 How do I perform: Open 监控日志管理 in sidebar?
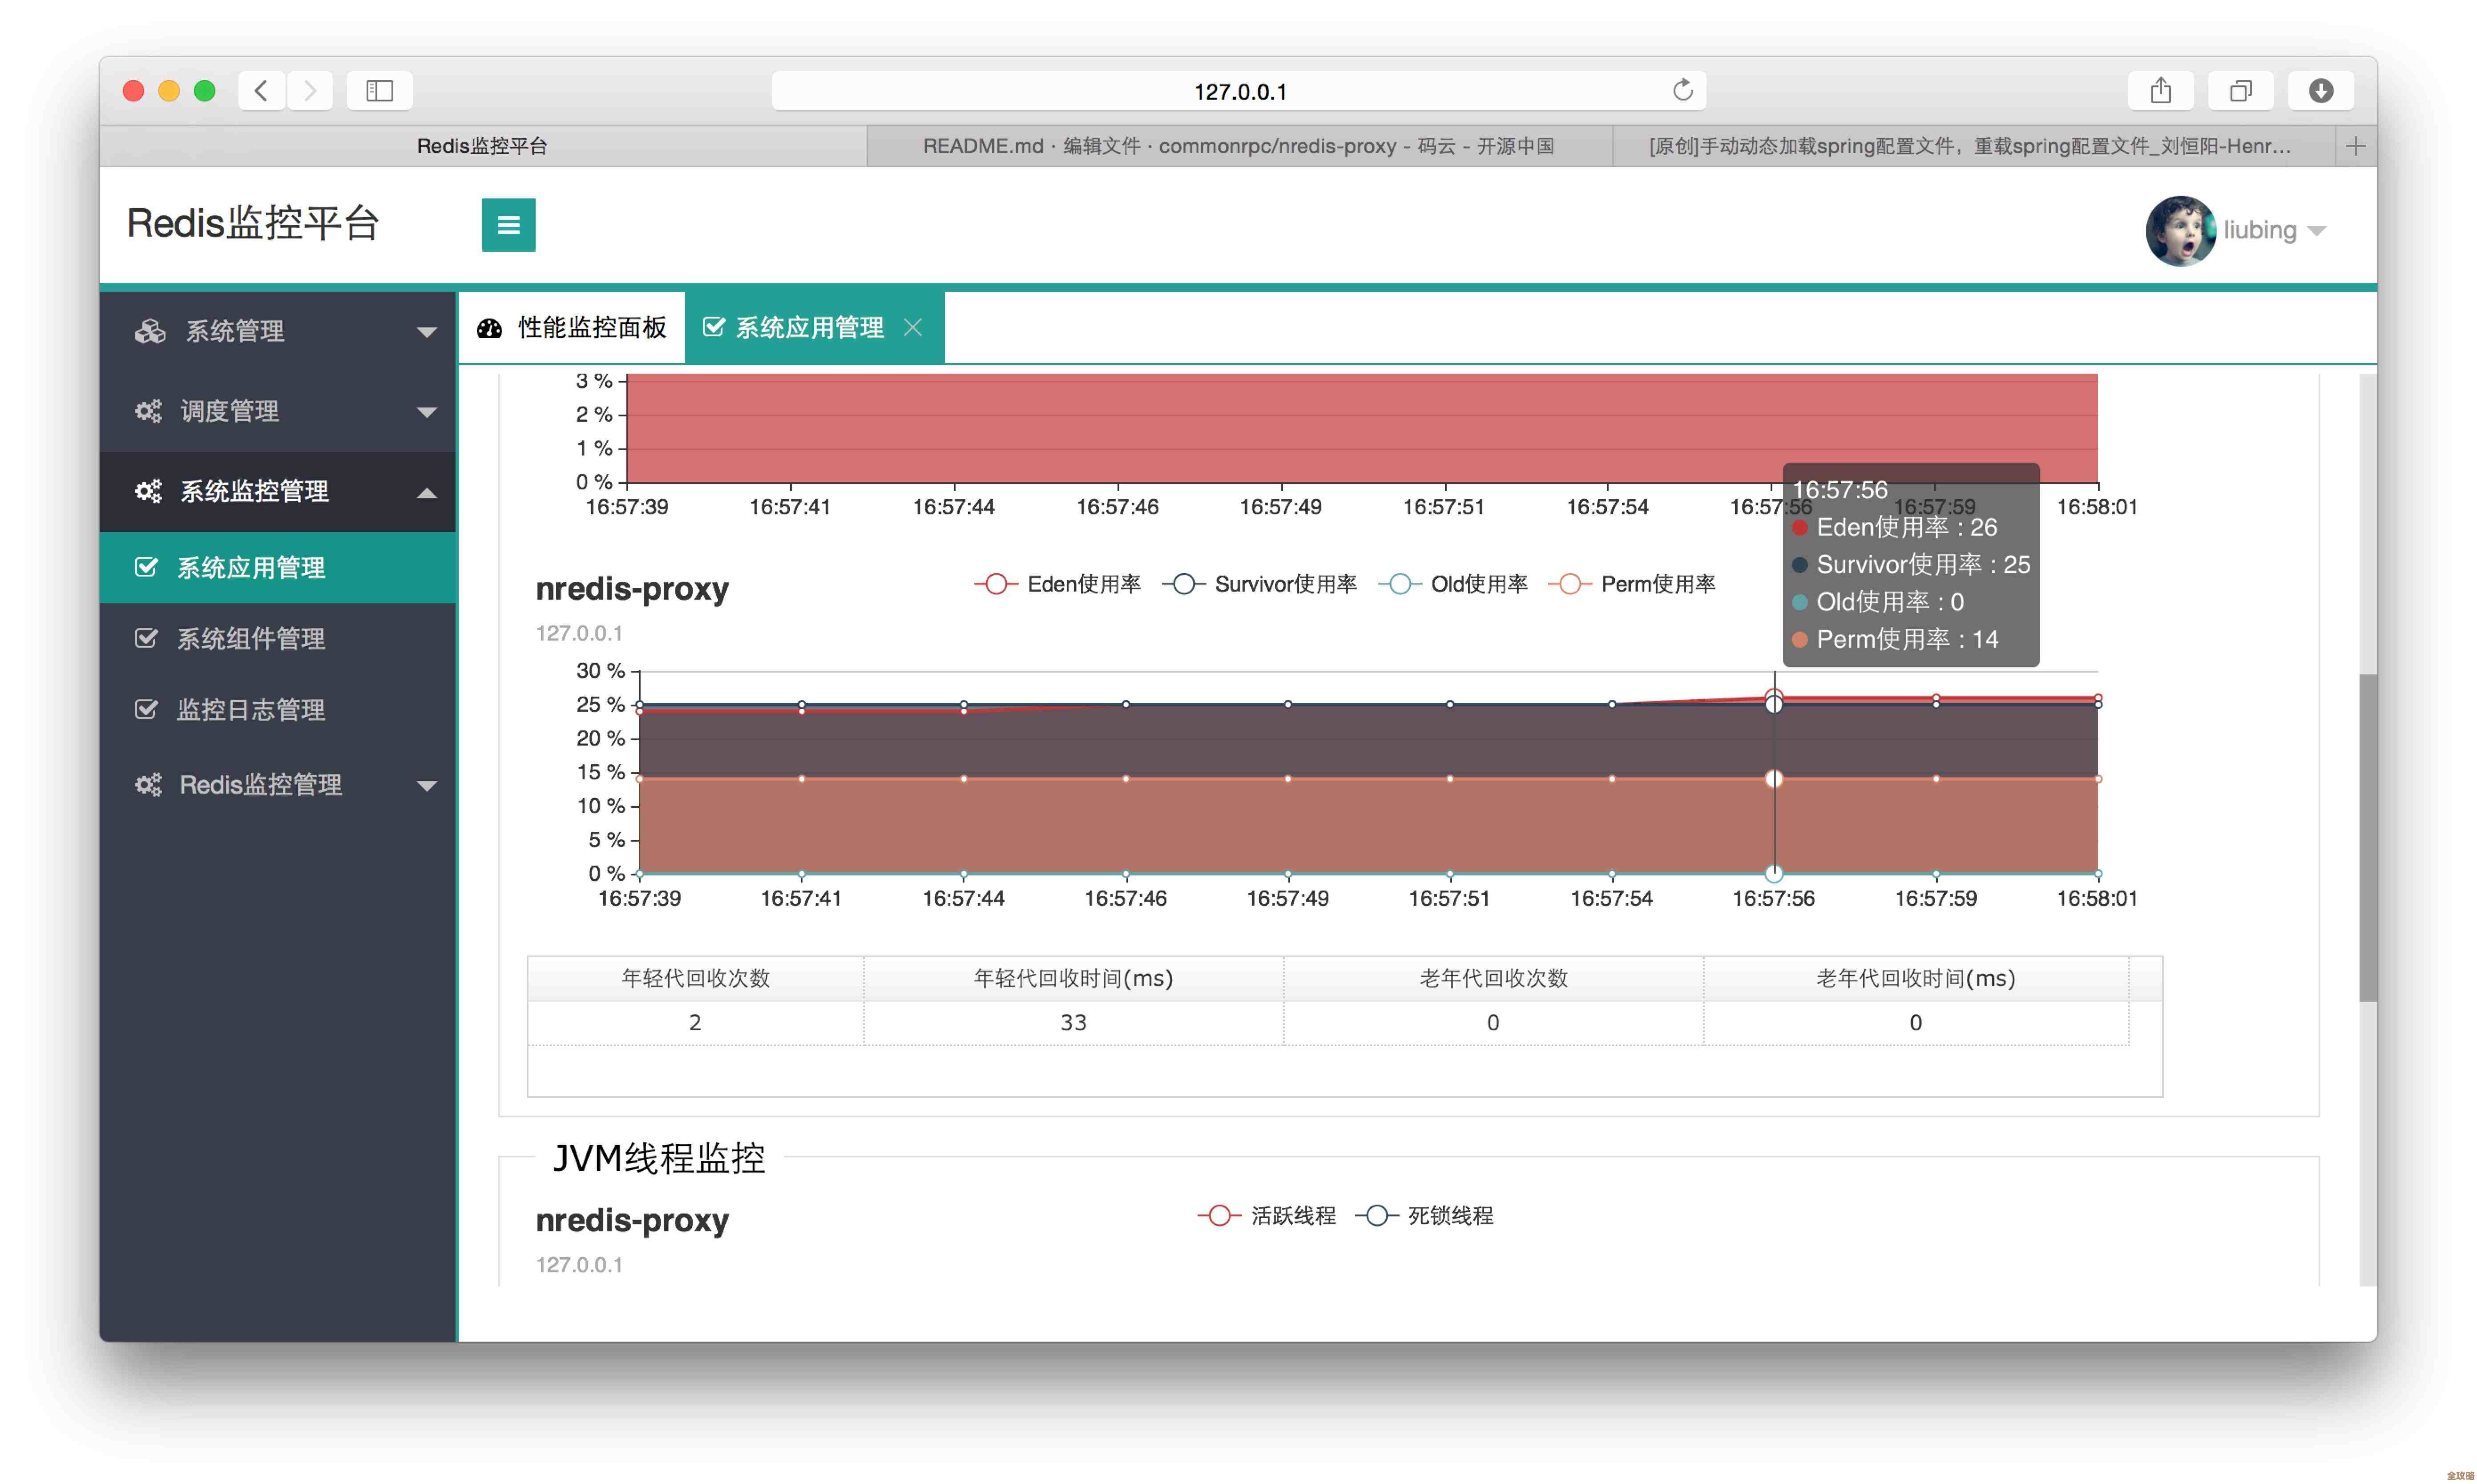250,709
